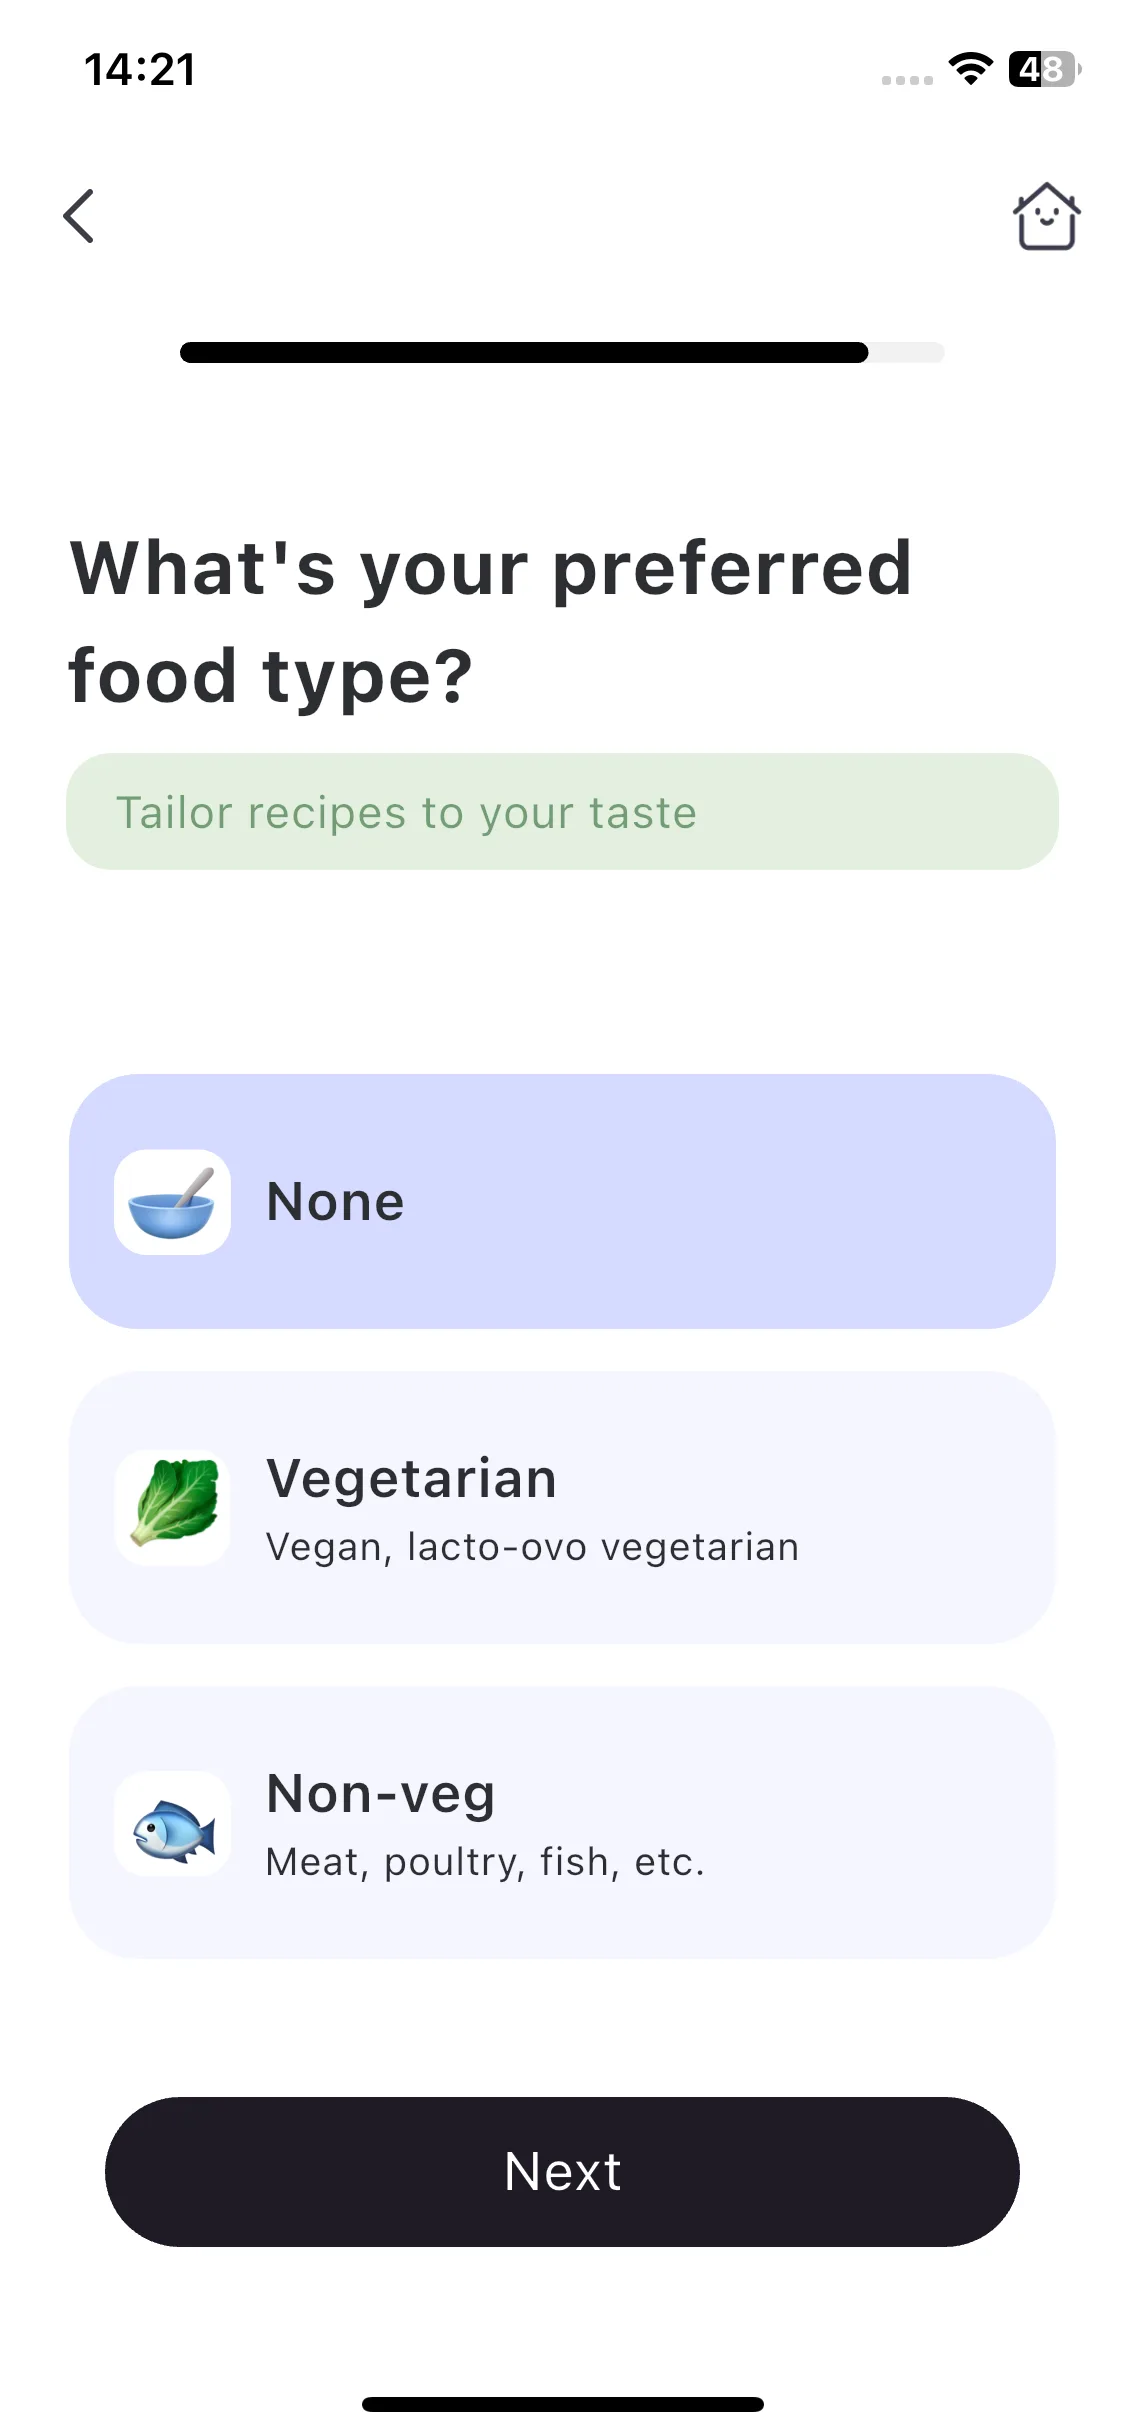Tap the Vegan, lacto-ovo vegetarian subtitle
Viewport: 1125px width, 2436px height.
point(532,1547)
